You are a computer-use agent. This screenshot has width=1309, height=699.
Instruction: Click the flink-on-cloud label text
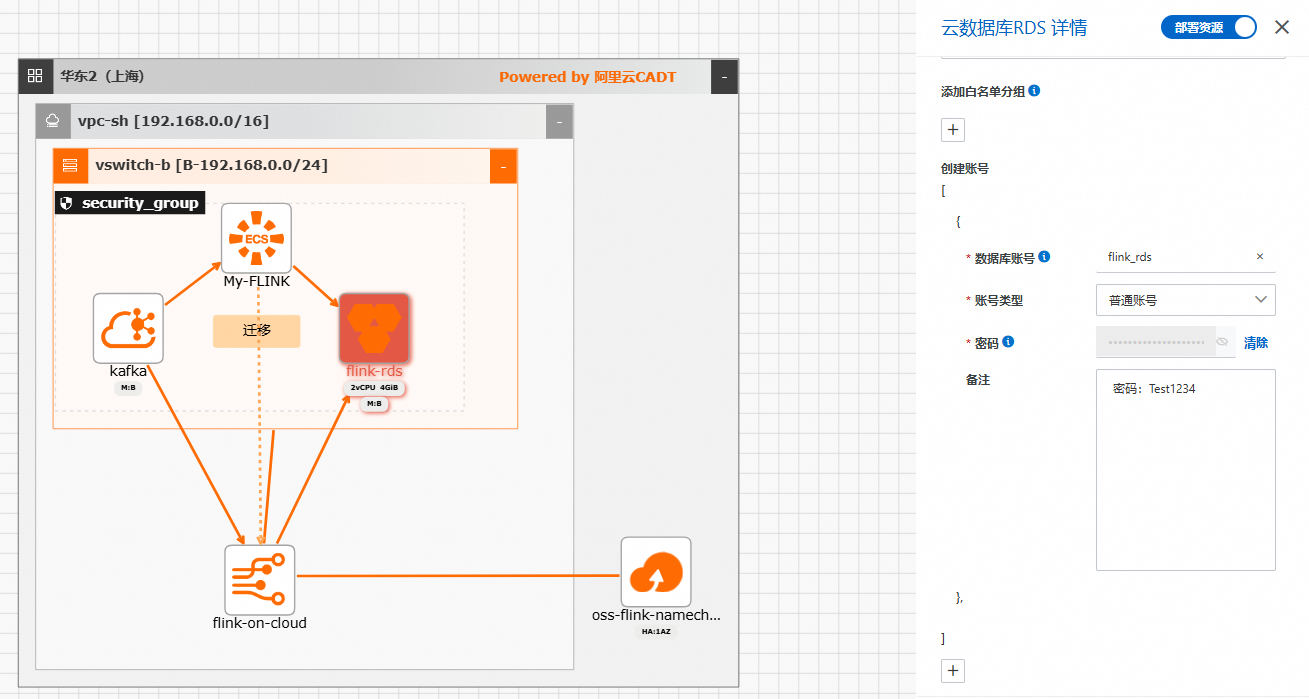(260, 623)
